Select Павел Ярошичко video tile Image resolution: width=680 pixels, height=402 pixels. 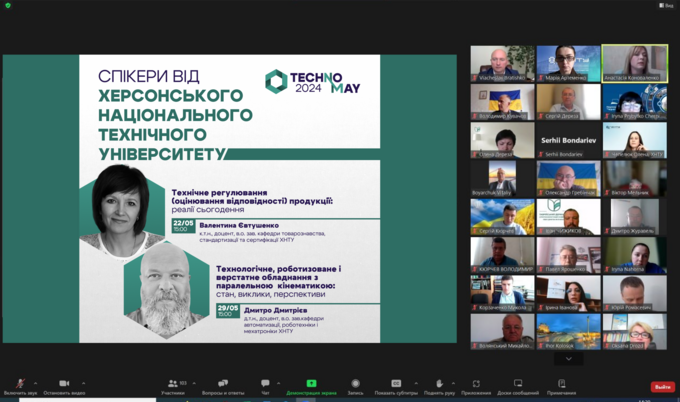tap(569, 255)
